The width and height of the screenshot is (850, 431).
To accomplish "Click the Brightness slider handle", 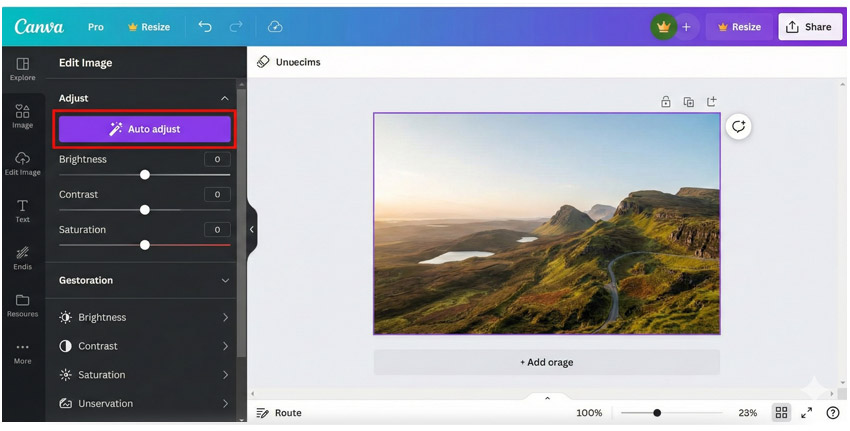I will (145, 175).
